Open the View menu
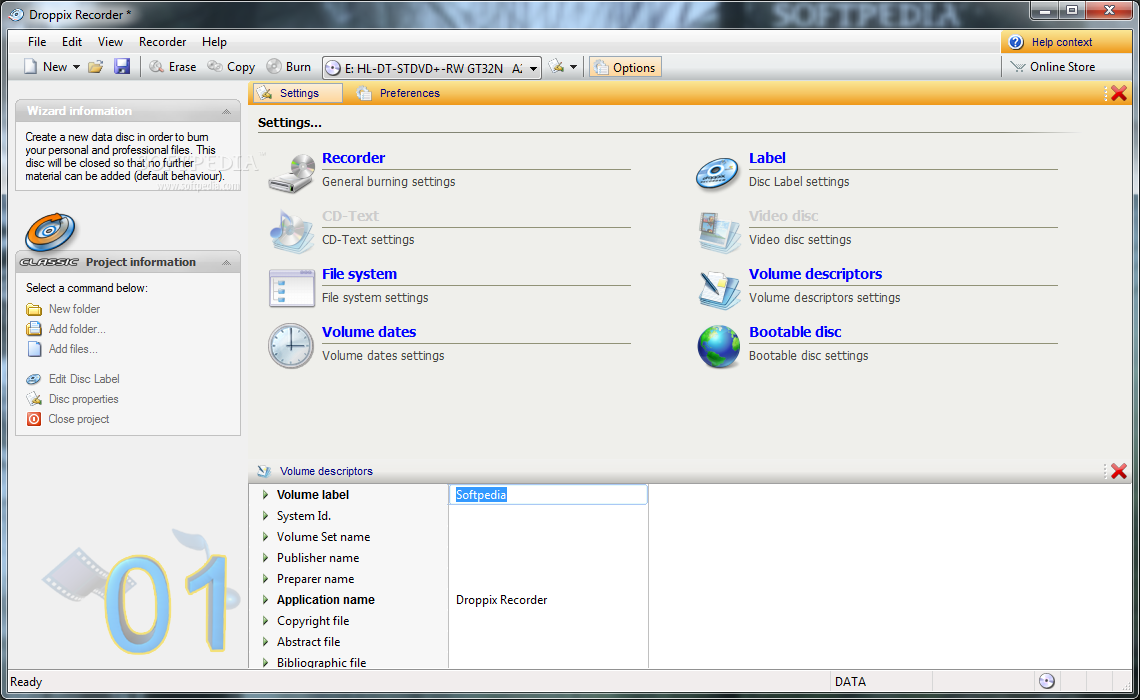Viewport: 1140px width, 700px height. pos(111,42)
